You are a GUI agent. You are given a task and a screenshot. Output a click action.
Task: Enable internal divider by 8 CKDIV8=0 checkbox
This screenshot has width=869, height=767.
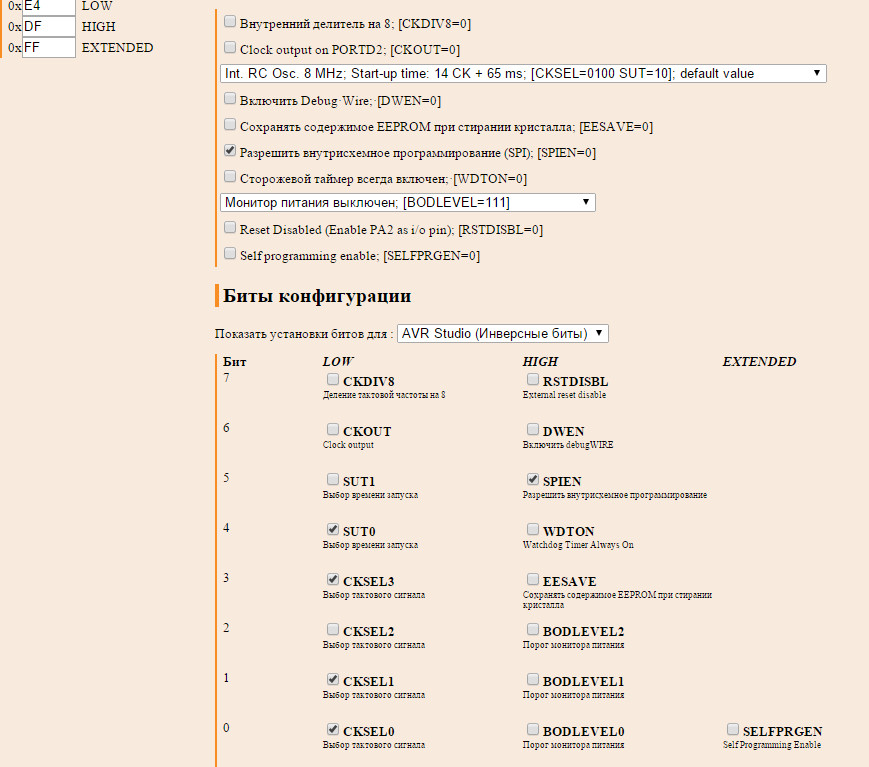(x=230, y=20)
